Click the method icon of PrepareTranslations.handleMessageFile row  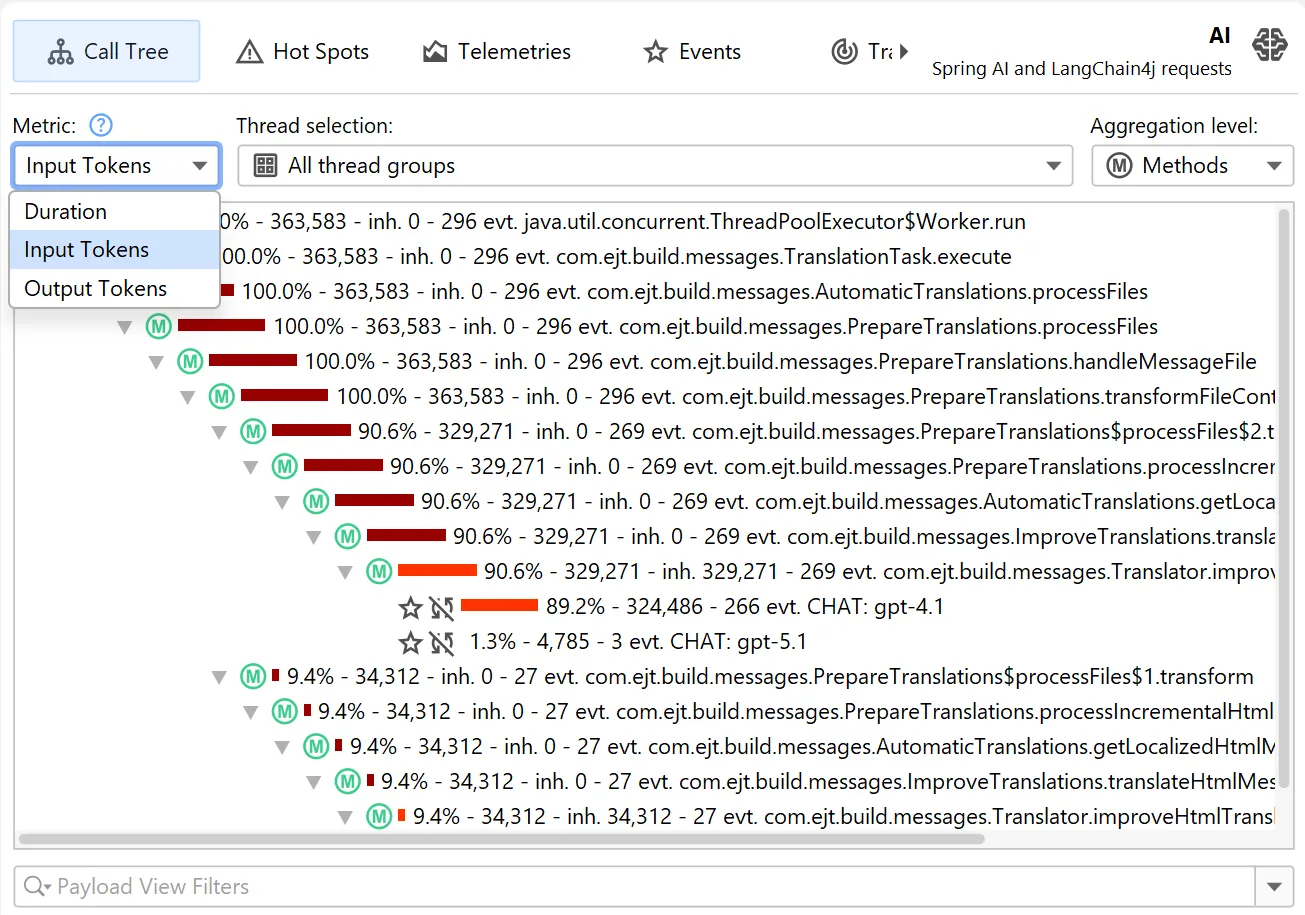pos(190,361)
